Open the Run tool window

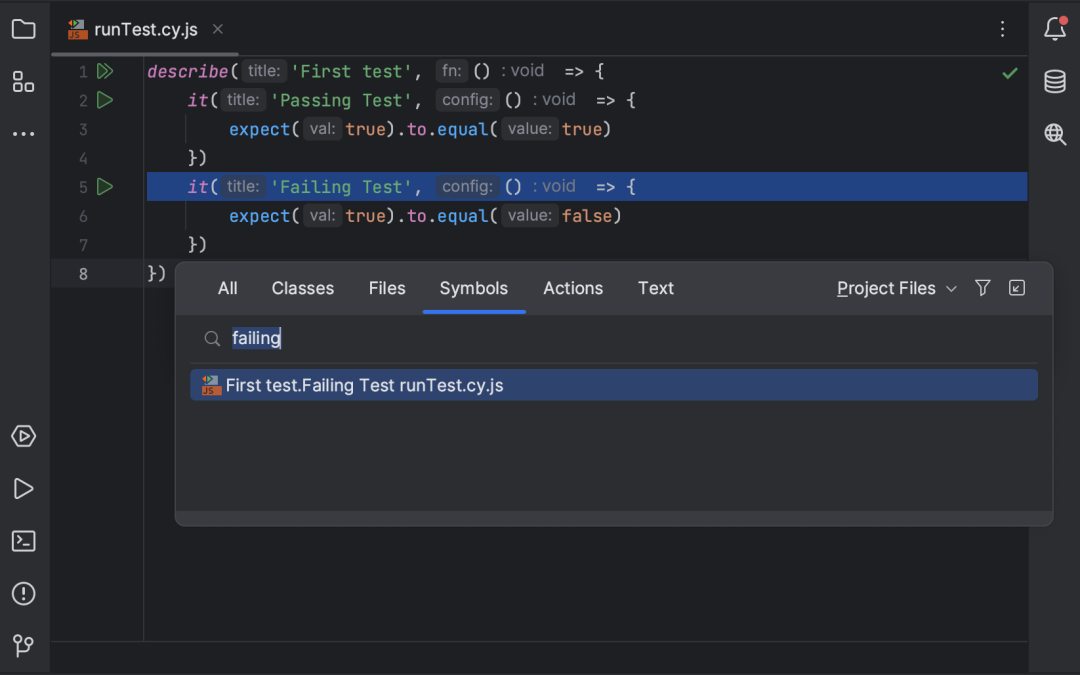point(23,488)
